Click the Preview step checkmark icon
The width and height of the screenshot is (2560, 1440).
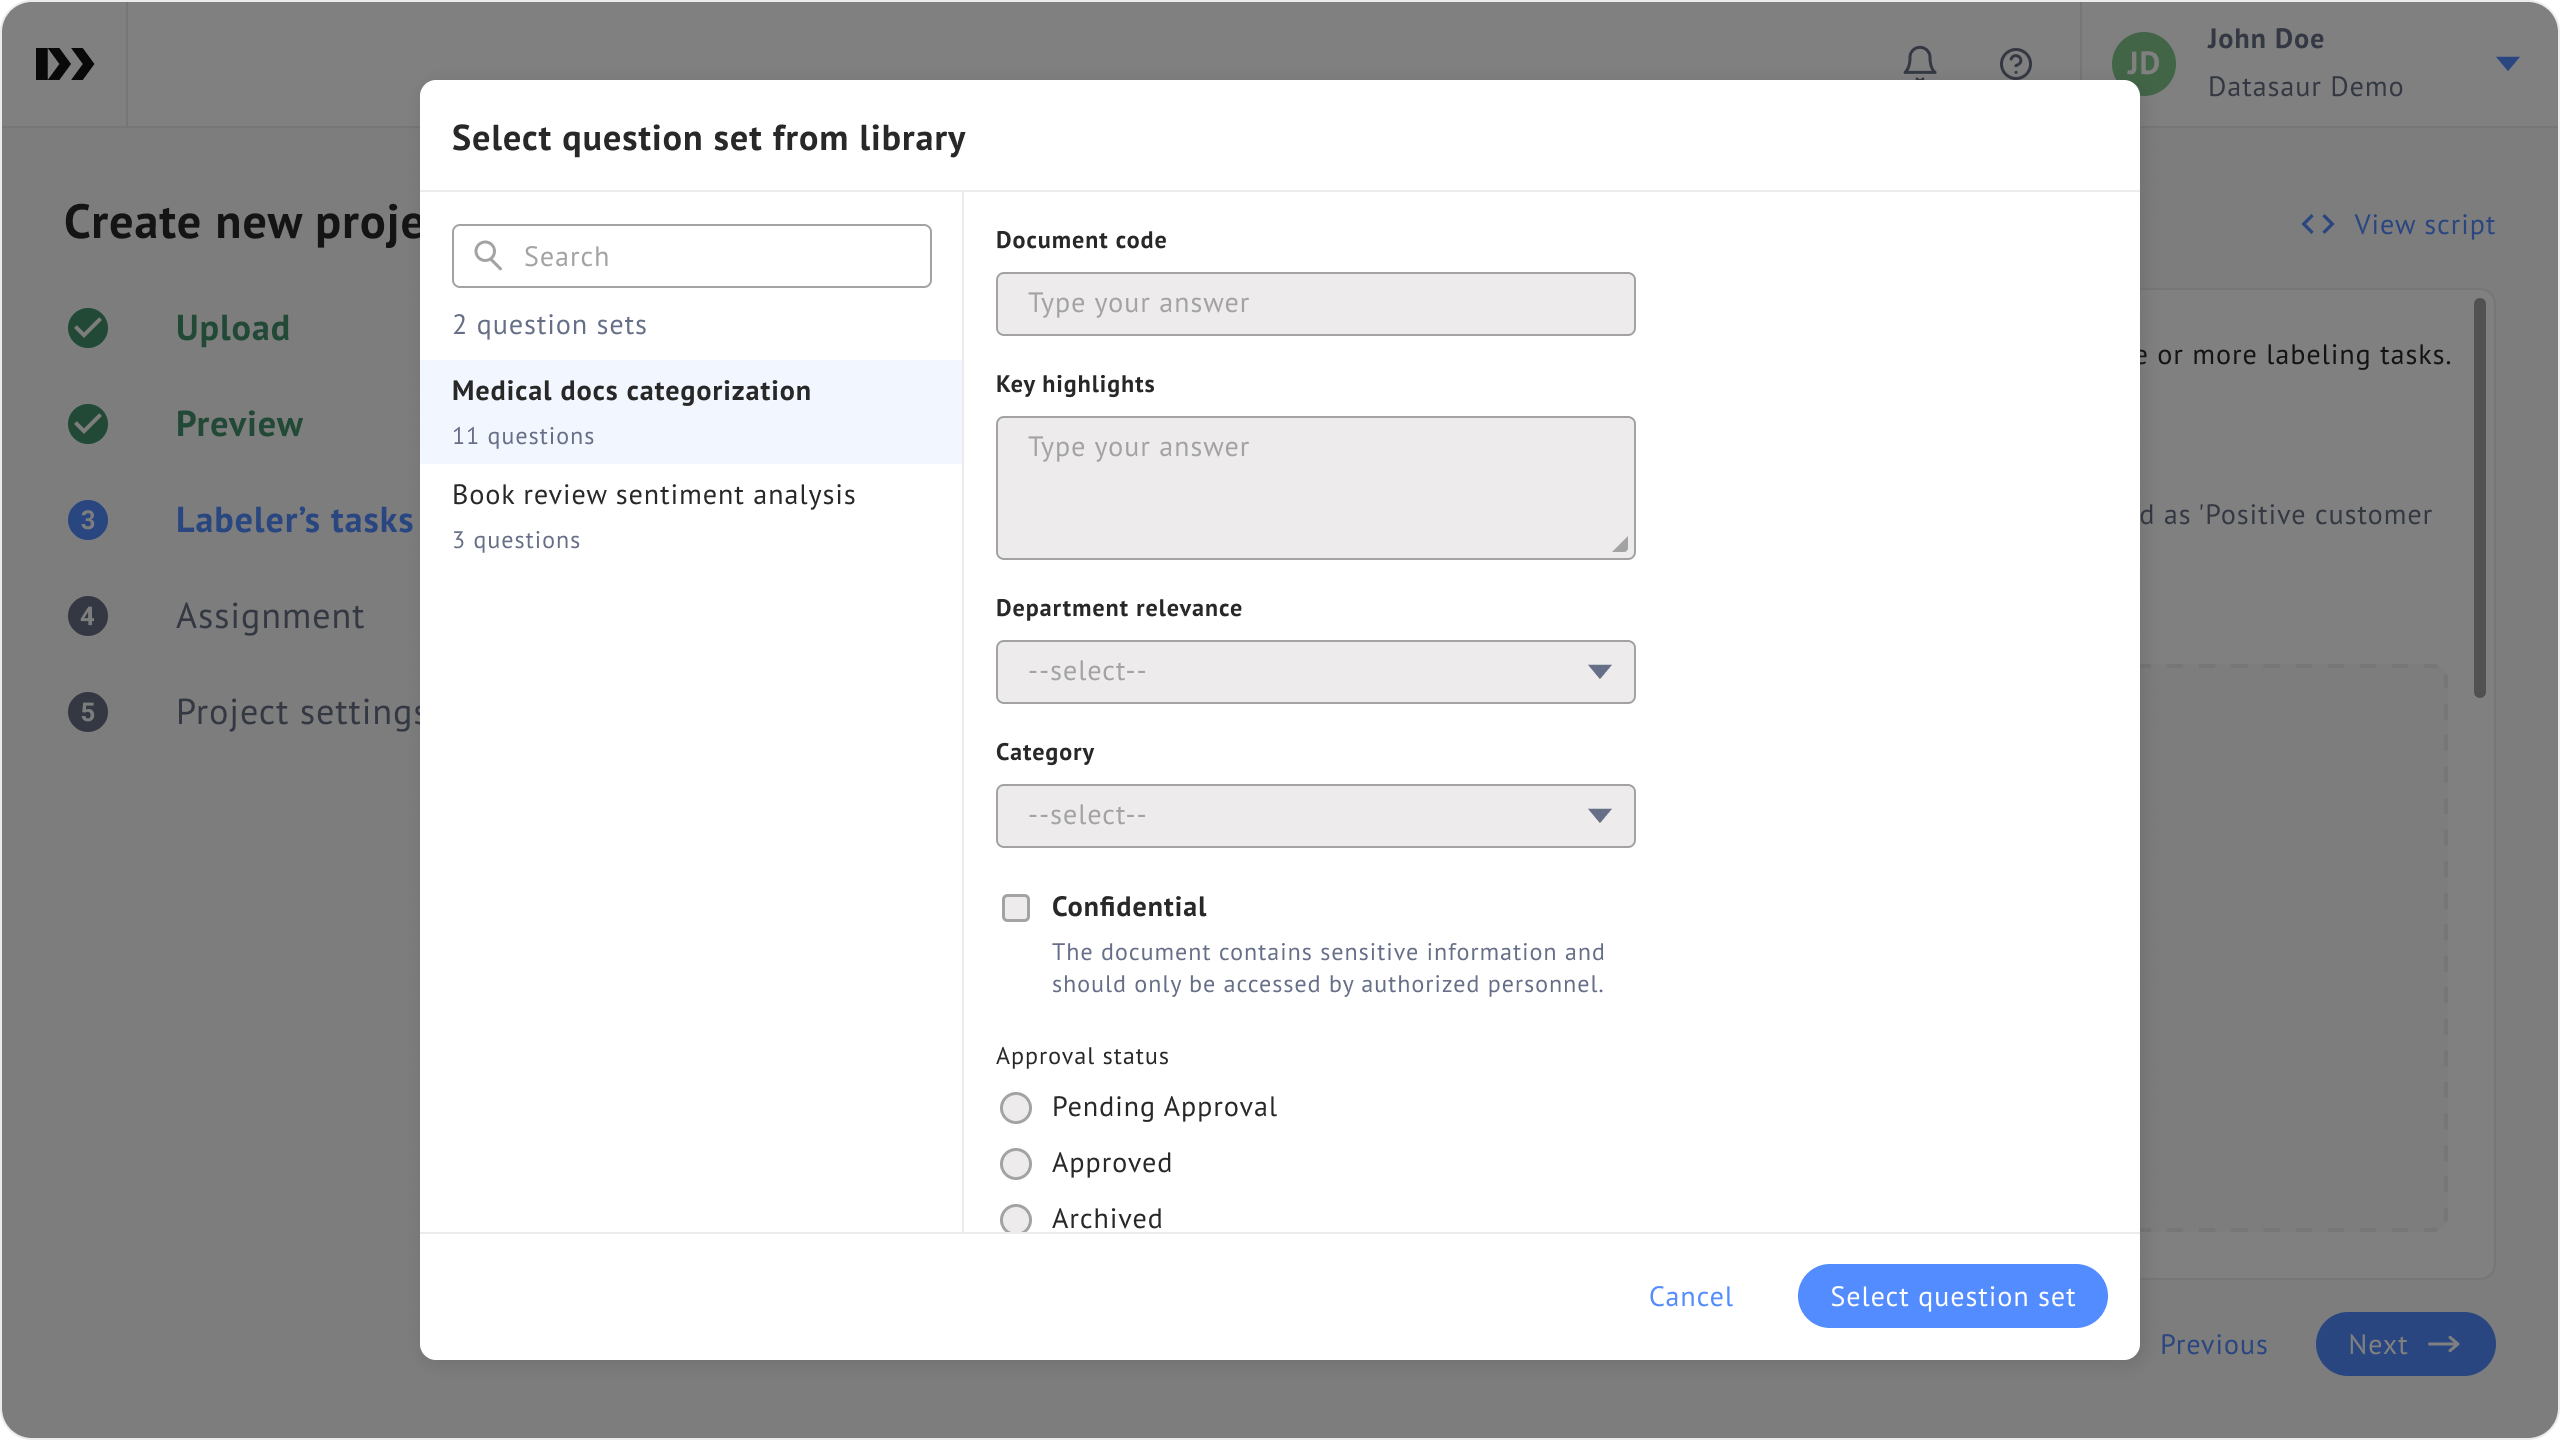88,424
